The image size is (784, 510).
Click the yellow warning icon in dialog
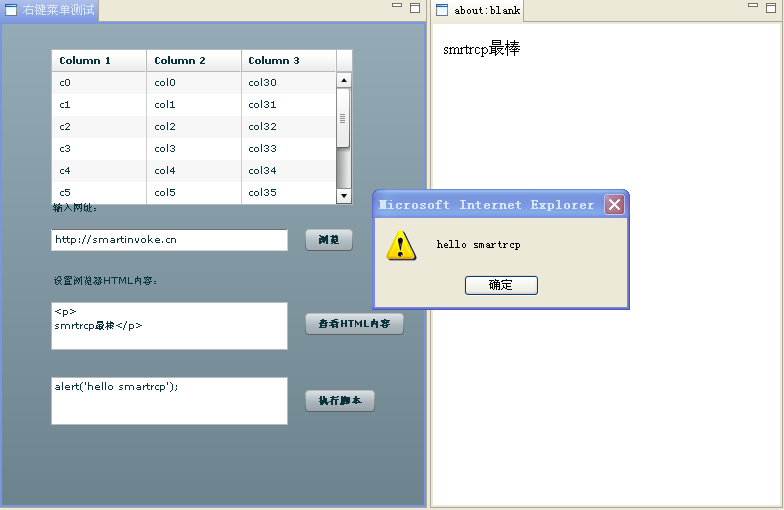coord(401,246)
